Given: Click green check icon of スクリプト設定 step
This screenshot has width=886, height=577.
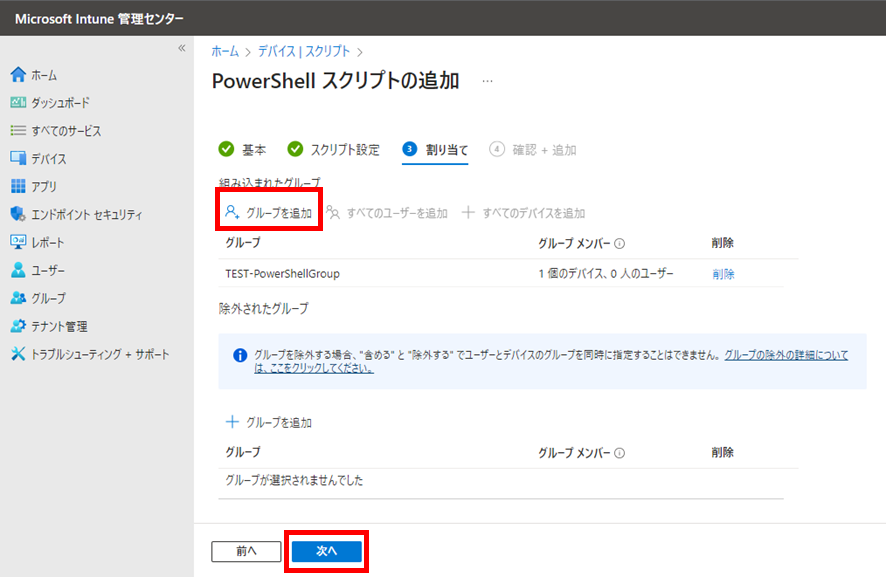Looking at the screenshot, I should coord(295,149).
